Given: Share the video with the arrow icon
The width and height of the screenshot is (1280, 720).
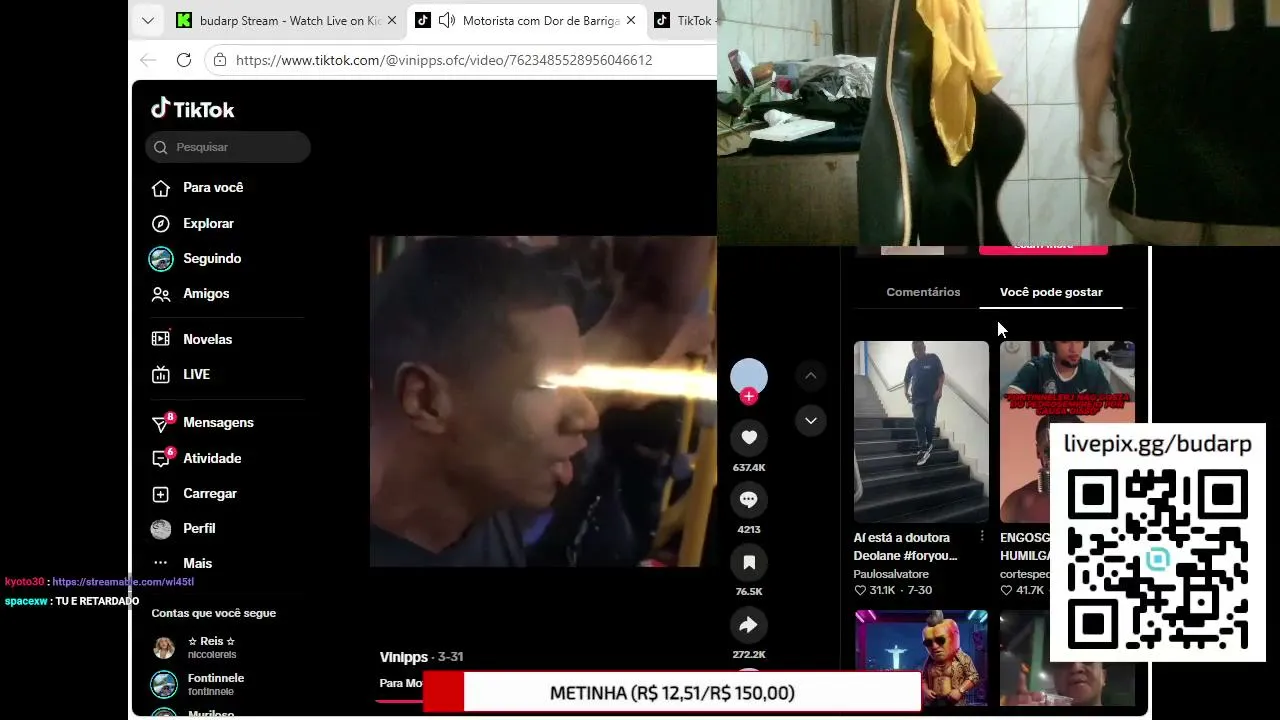Looking at the screenshot, I should pyautogui.click(x=749, y=625).
